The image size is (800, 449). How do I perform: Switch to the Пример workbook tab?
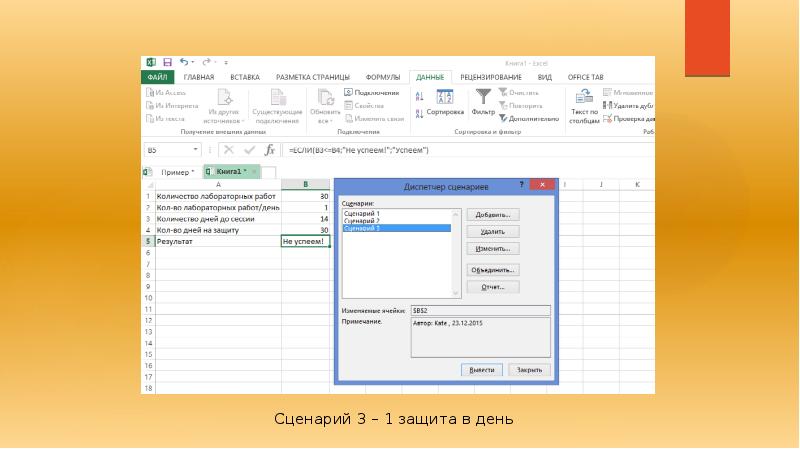pyautogui.click(x=177, y=172)
